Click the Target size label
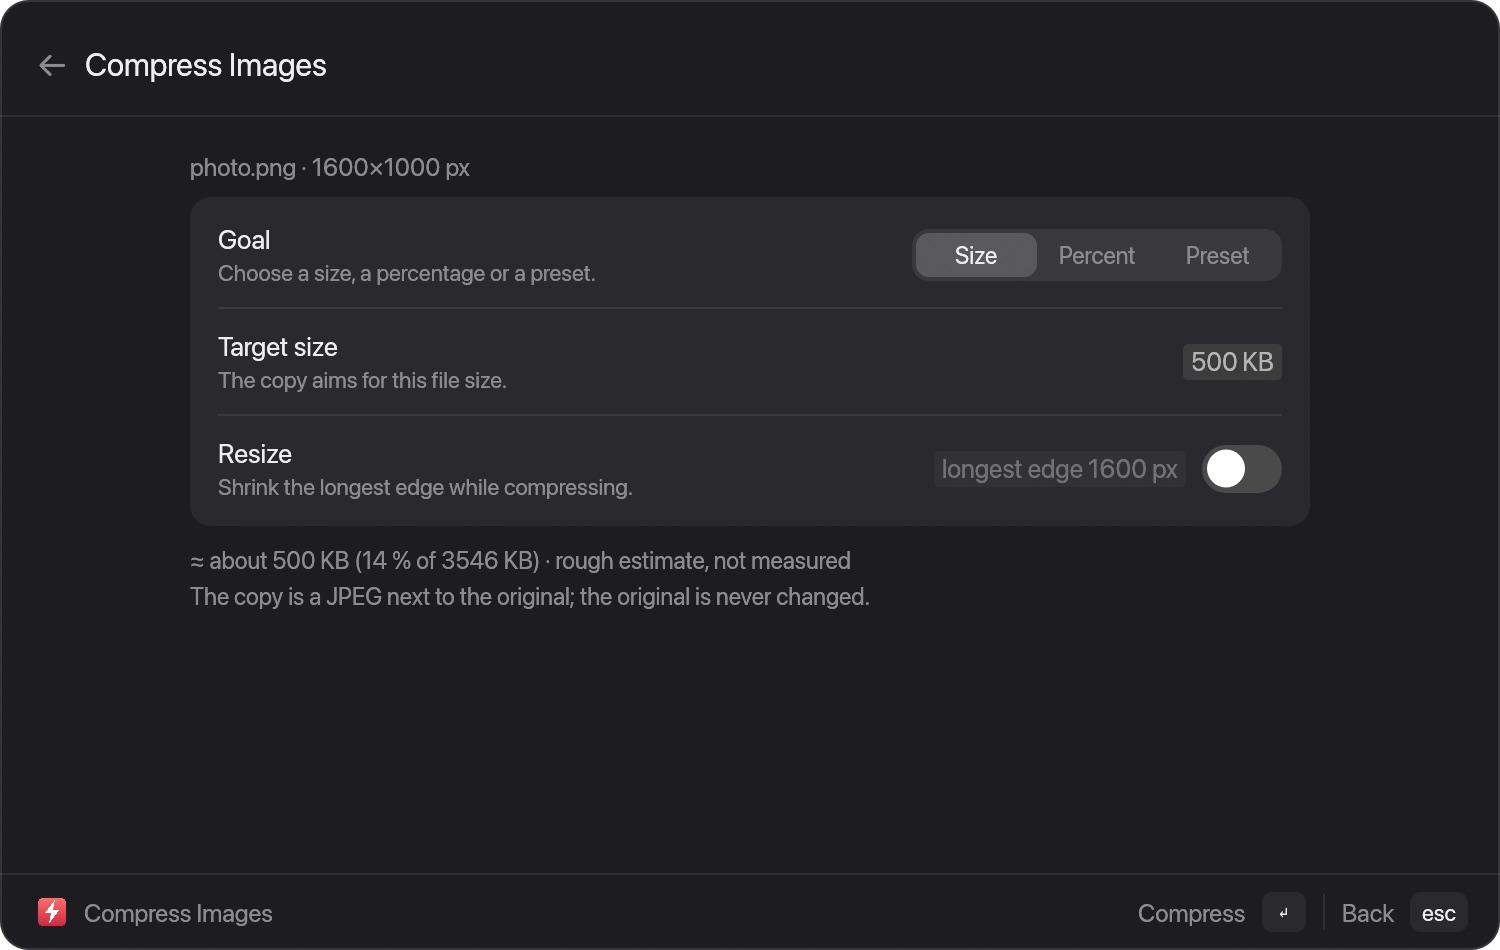The height and width of the screenshot is (950, 1500). coord(278,347)
